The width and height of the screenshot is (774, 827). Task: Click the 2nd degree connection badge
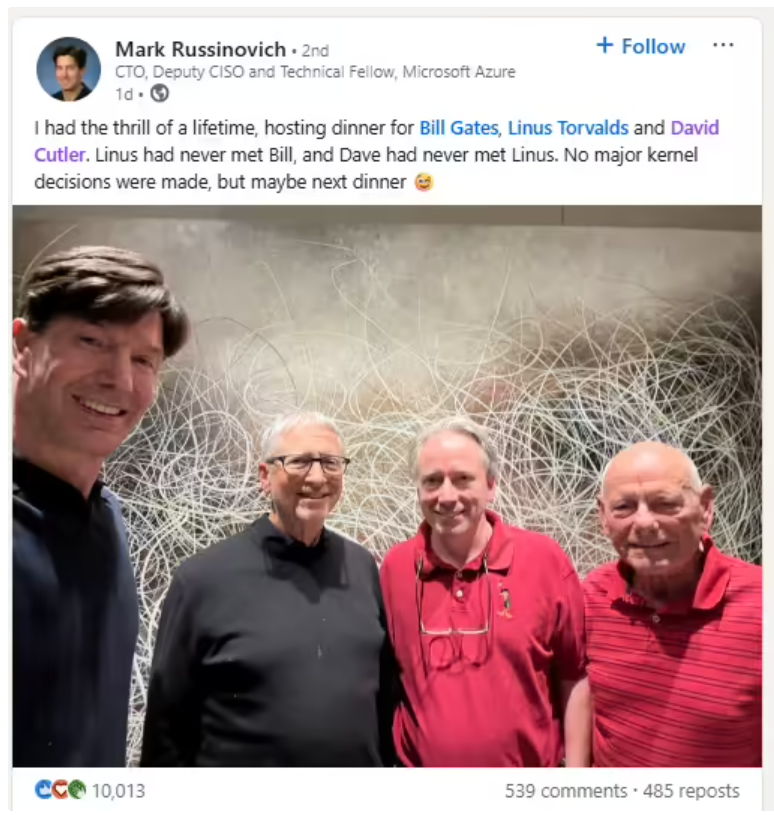click(315, 51)
